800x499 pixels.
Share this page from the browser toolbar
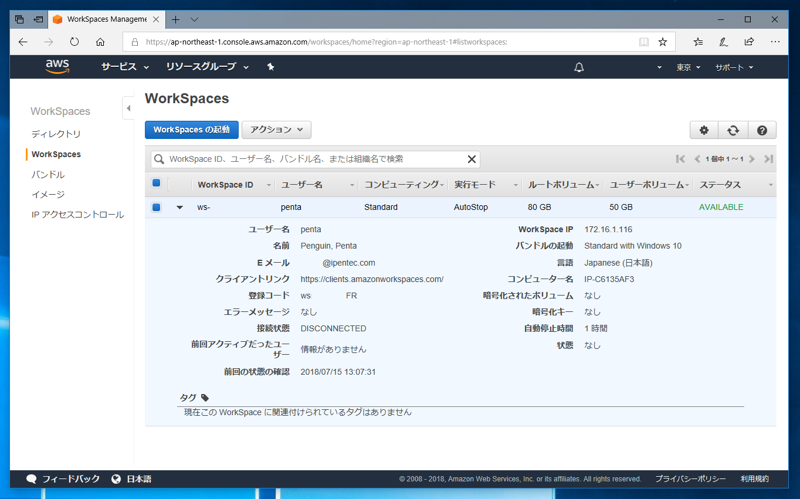coord(749,42)
